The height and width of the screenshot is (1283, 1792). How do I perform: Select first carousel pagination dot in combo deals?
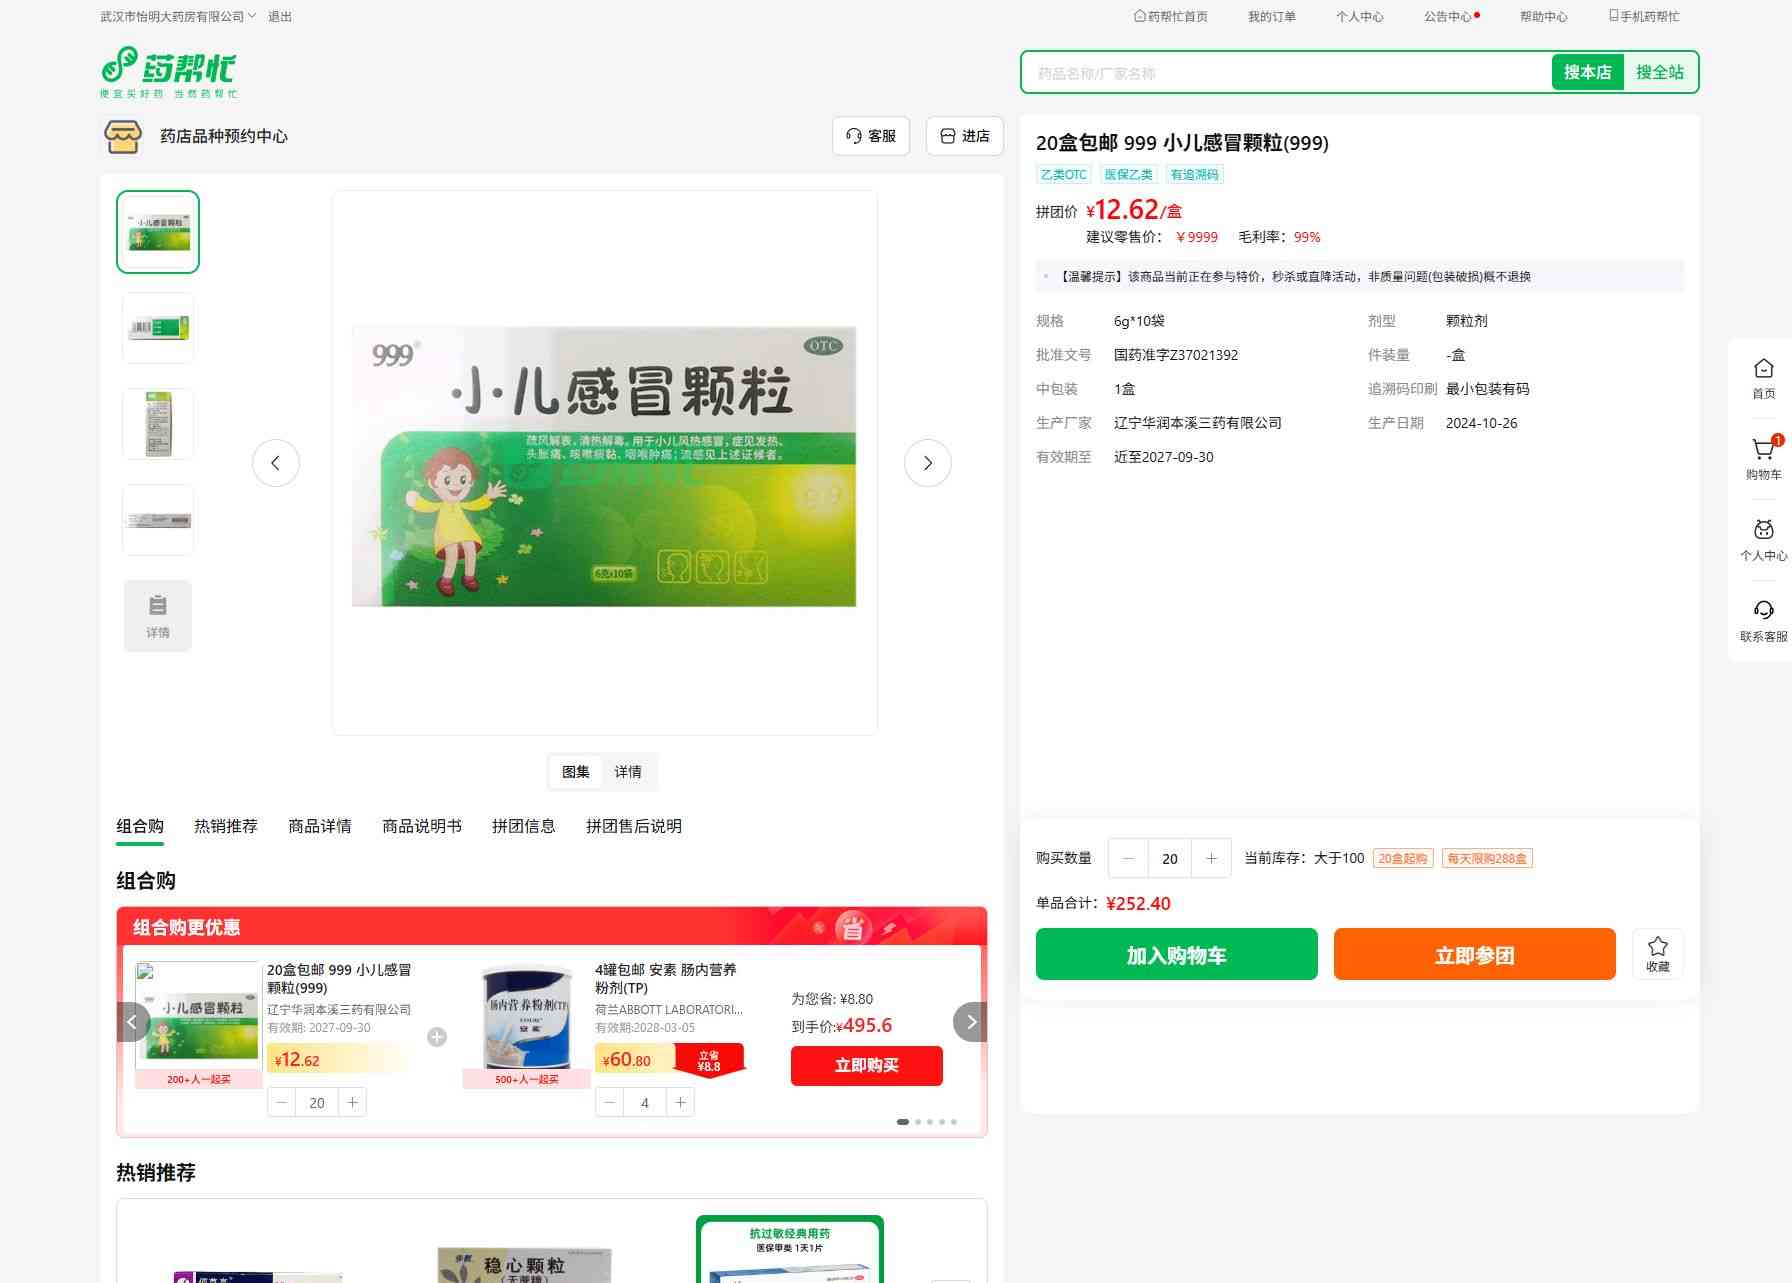point(903,1122)
